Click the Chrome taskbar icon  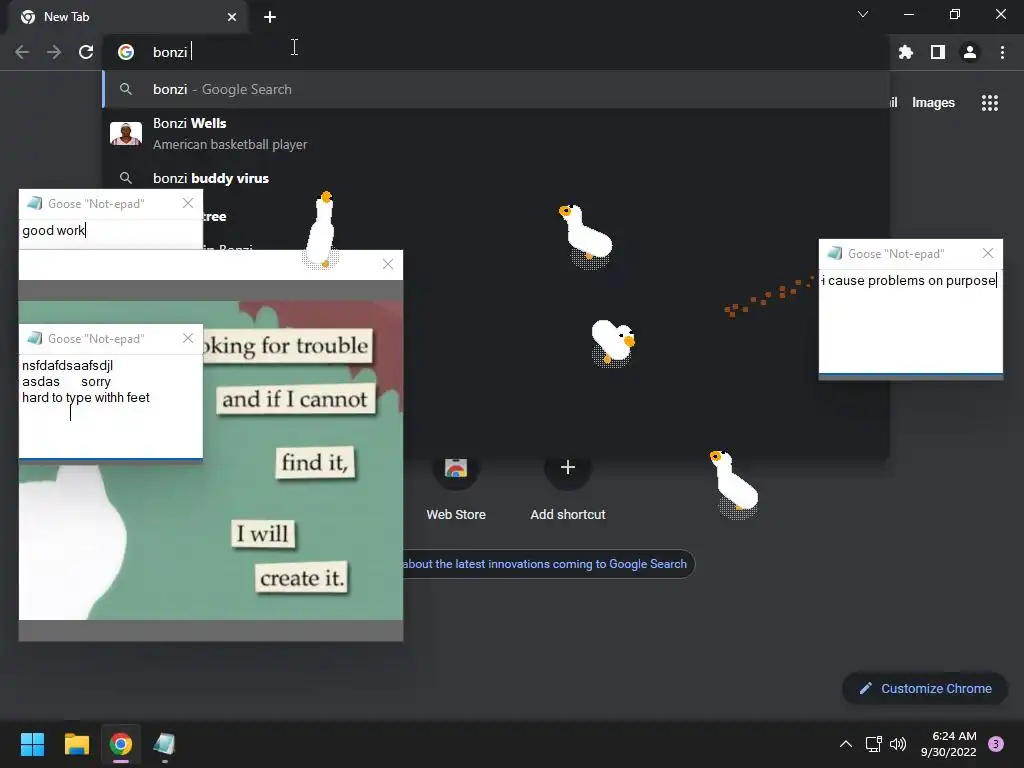(121, 744)
